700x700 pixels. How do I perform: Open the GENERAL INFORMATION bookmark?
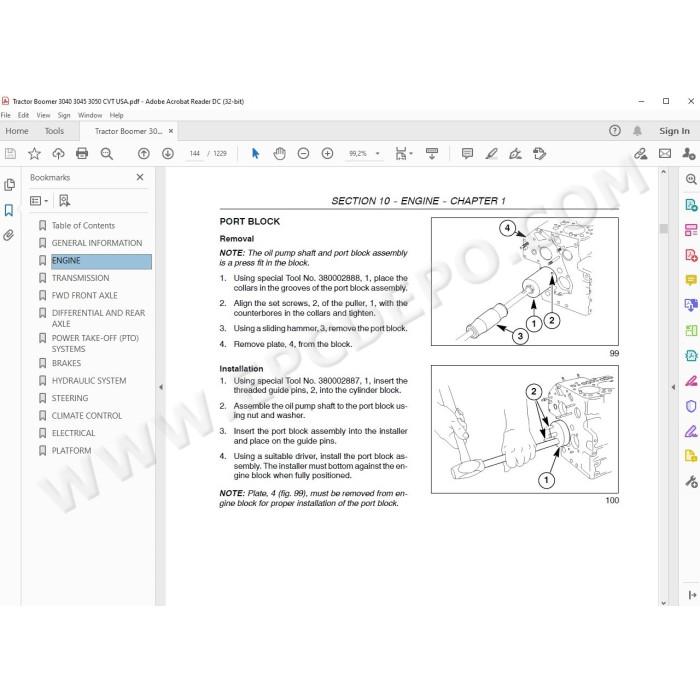pyautogui.click(x=97, y=243)
